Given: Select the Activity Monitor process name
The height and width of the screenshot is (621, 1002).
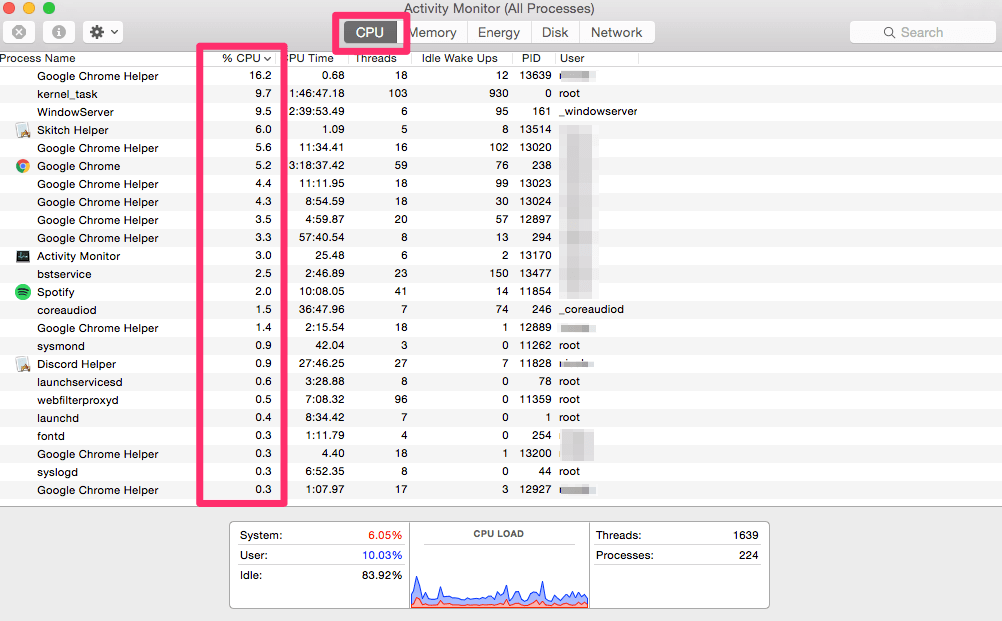Looking at the screenshot, I should tap(79, 256).
